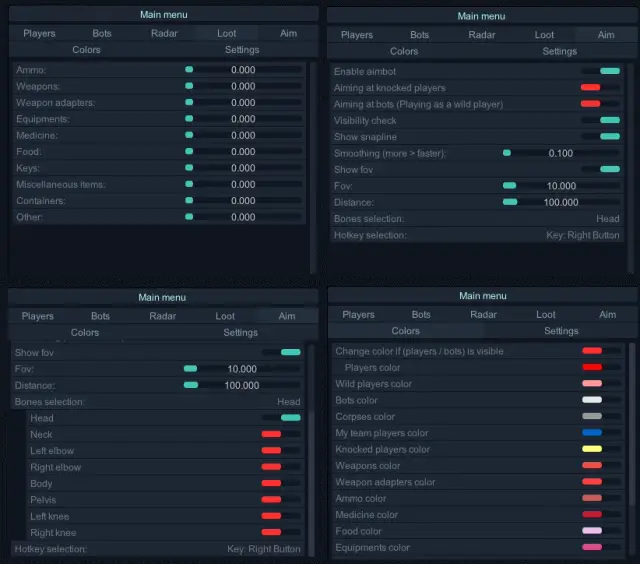Open the white Bots color swatch

[x=593, y=400]
